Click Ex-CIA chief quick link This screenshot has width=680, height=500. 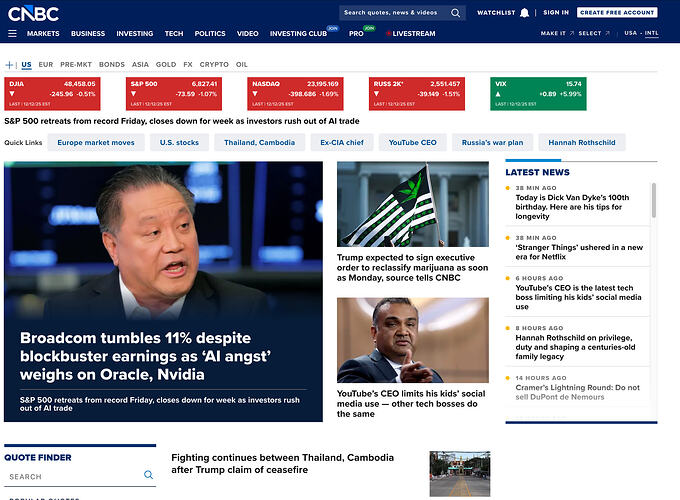click(x=342, y=142)
